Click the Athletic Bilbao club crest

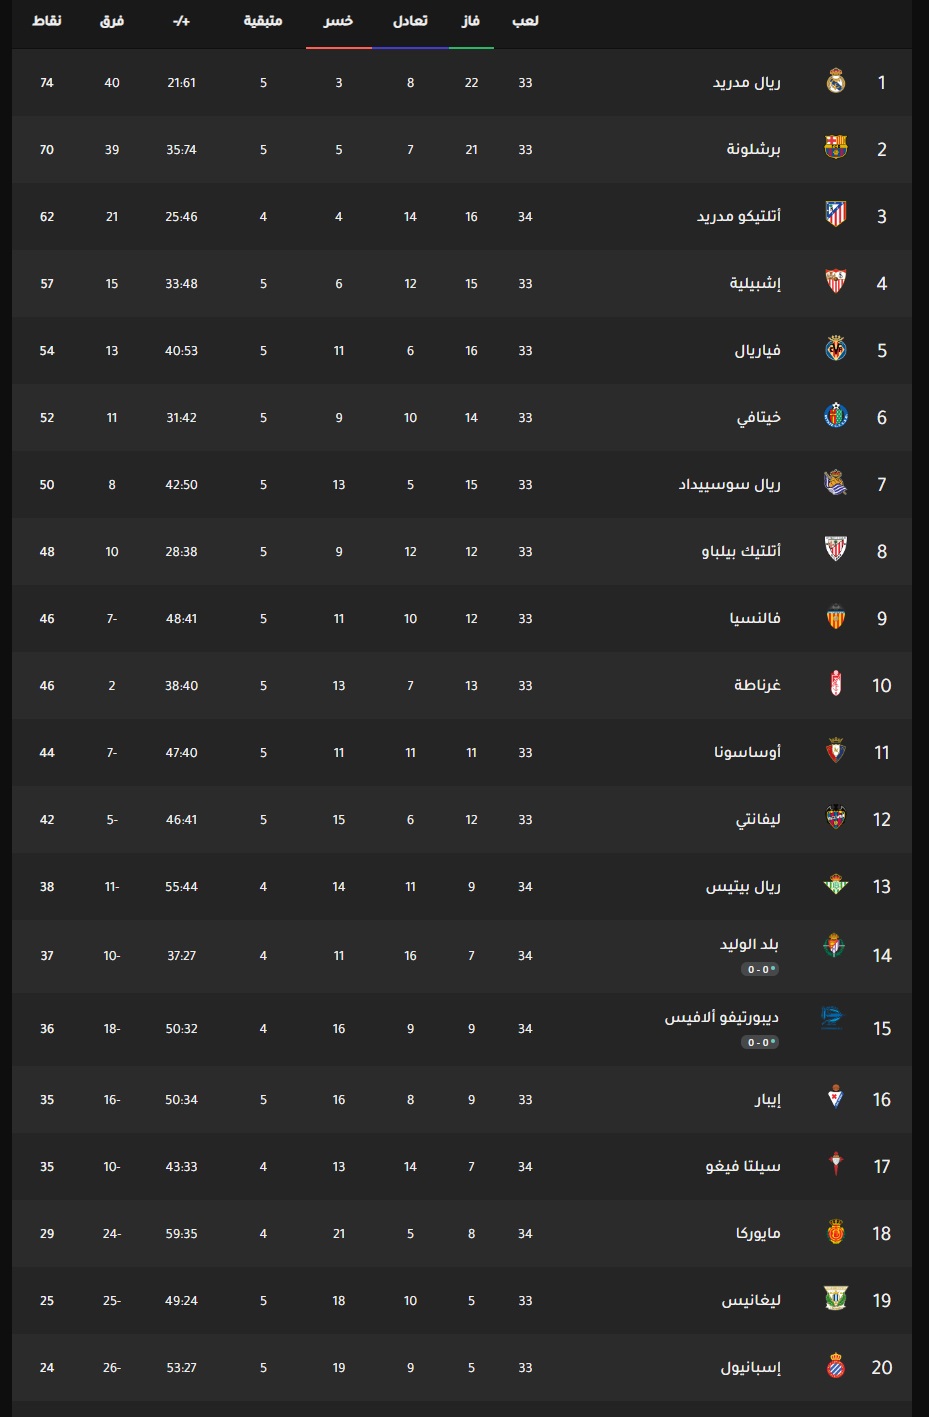[x=836, y=551]
